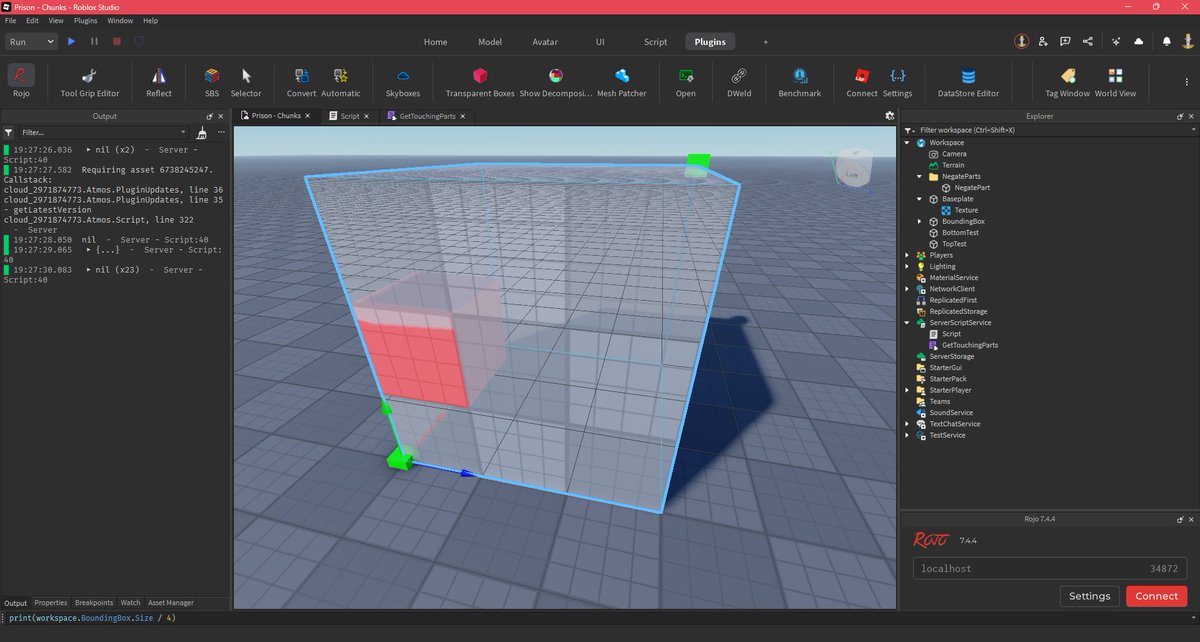The image size is (1200, 642).
Task: Clear the Output panel with the broom icon
Action: (202, 132)
